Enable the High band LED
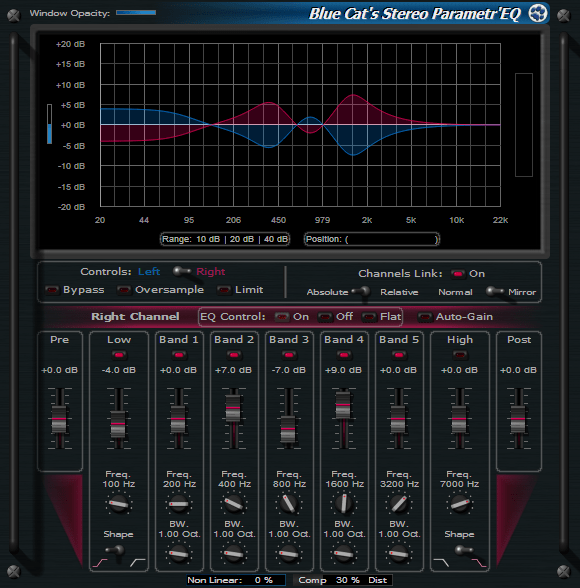Viewport: 580px width, 588px height. tap(460, 354)
